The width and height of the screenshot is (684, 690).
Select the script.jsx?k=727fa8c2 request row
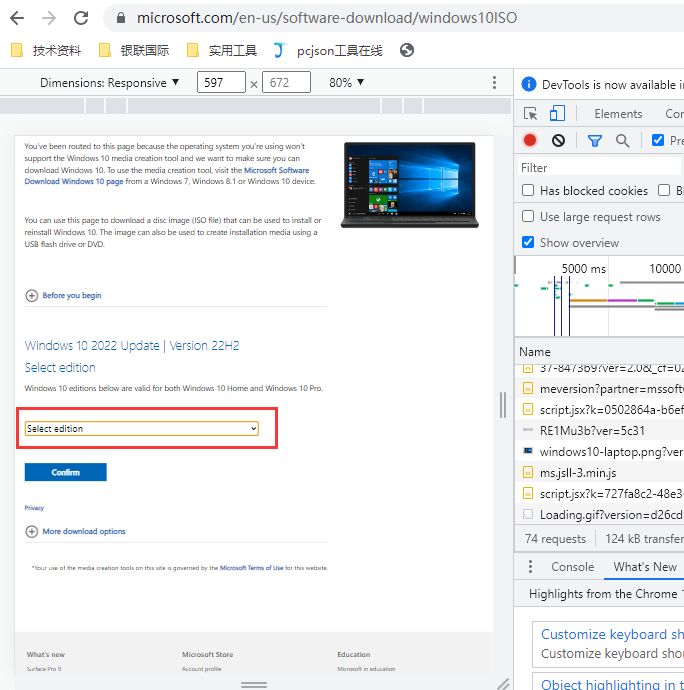click(599, 494)
